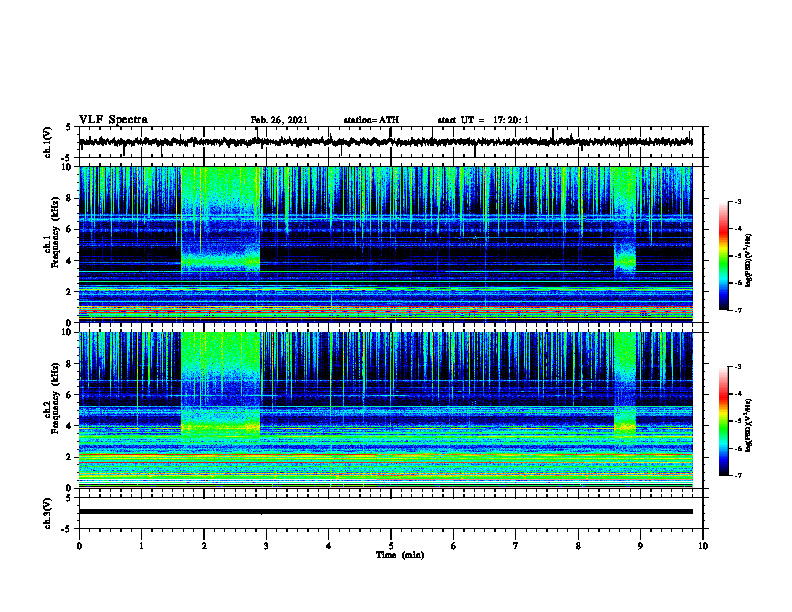Click the ch.1 color bar log(PSD) label
792x612 pixels.
tap(749, 260)
